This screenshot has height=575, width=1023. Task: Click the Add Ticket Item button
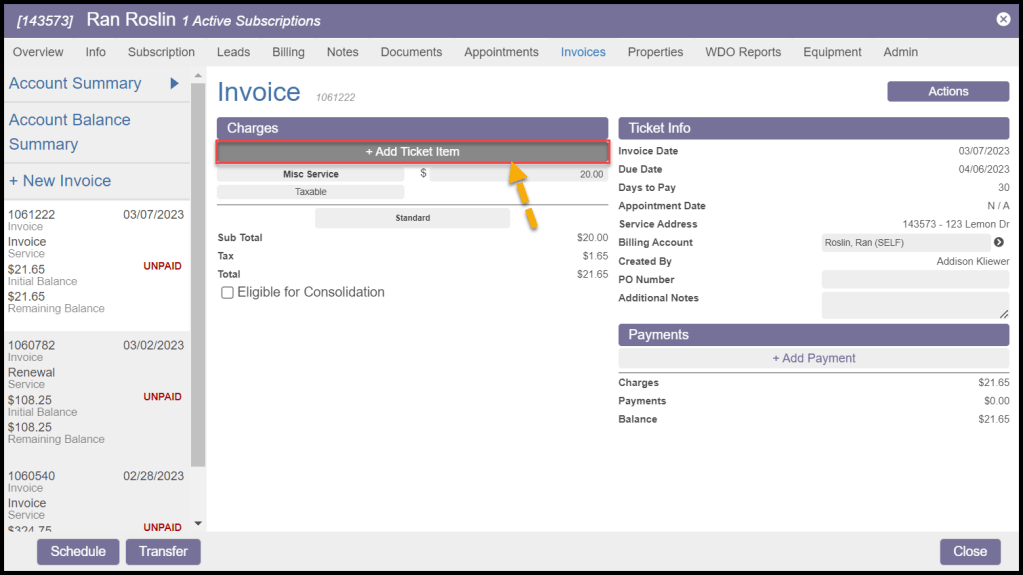[x=412, y=152]
